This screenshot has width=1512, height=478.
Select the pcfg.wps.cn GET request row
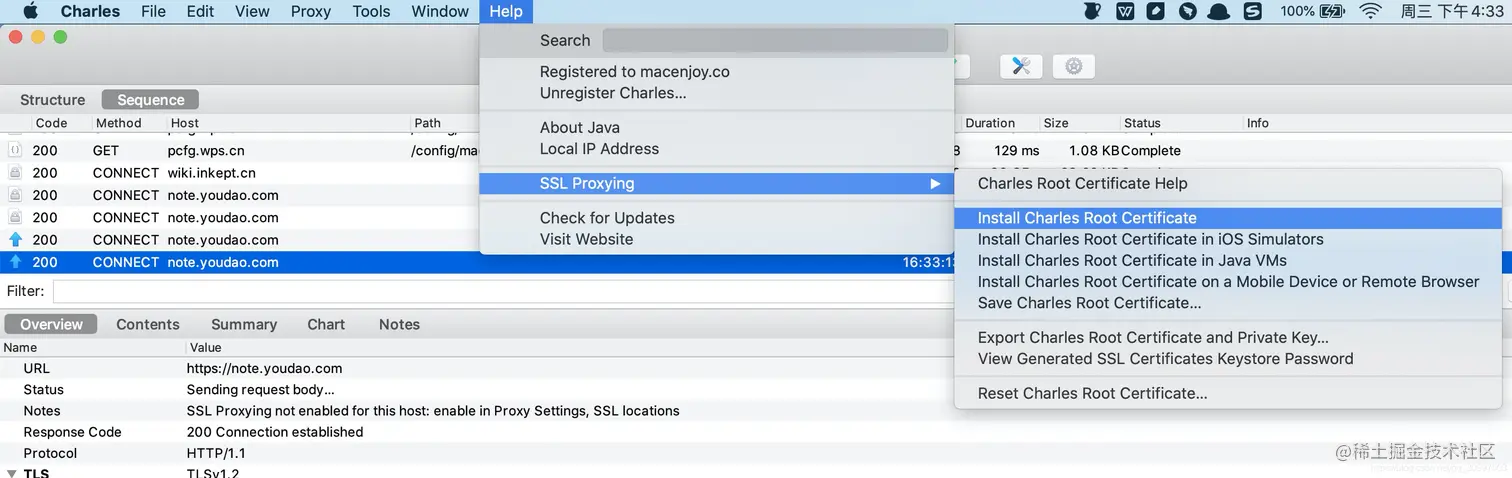pyautogui.click(x=240, y=150)
